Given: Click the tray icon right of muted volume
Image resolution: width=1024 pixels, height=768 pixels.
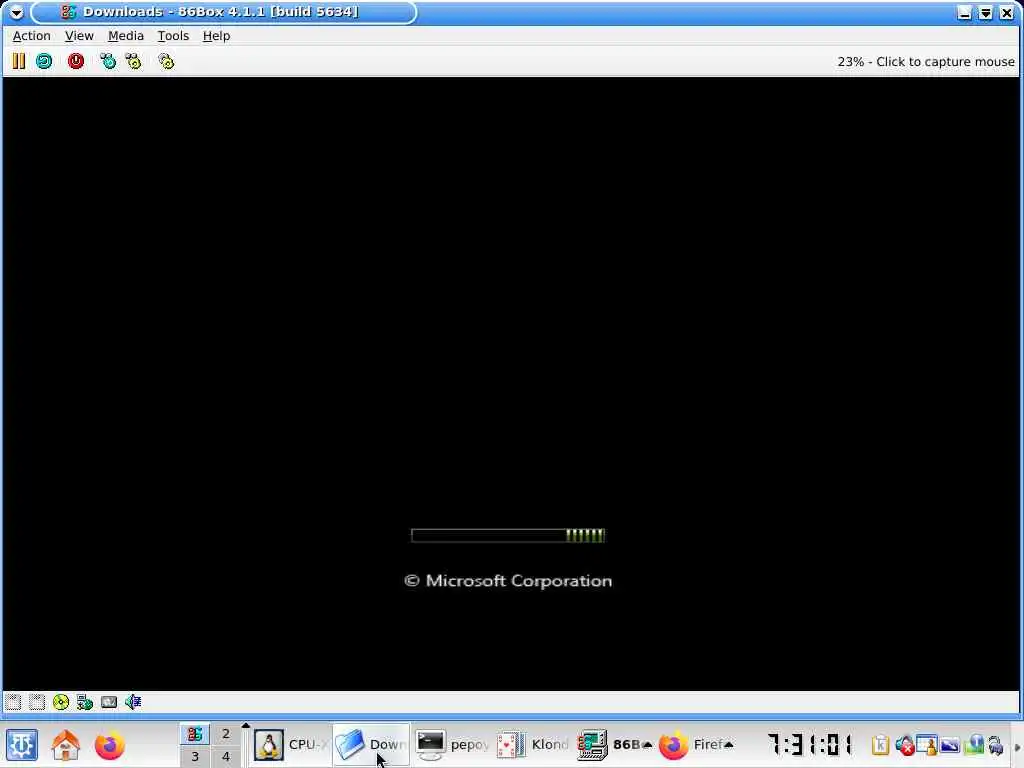Looking at the screenshot, I should 927,745.
